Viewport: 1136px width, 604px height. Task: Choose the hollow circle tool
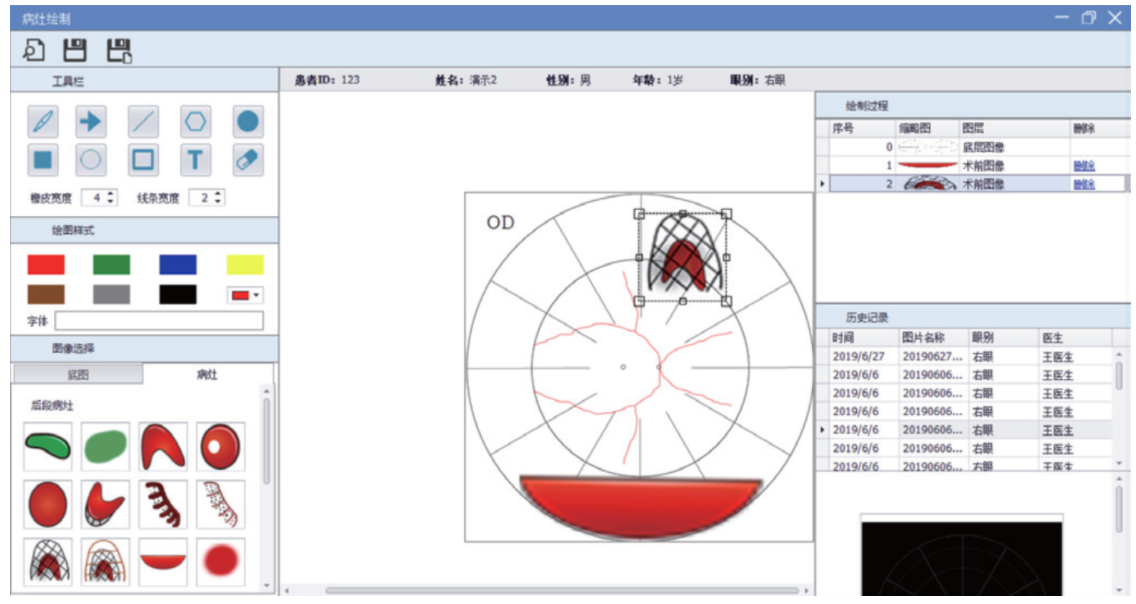pyautogui.click(x=91, y=160)
